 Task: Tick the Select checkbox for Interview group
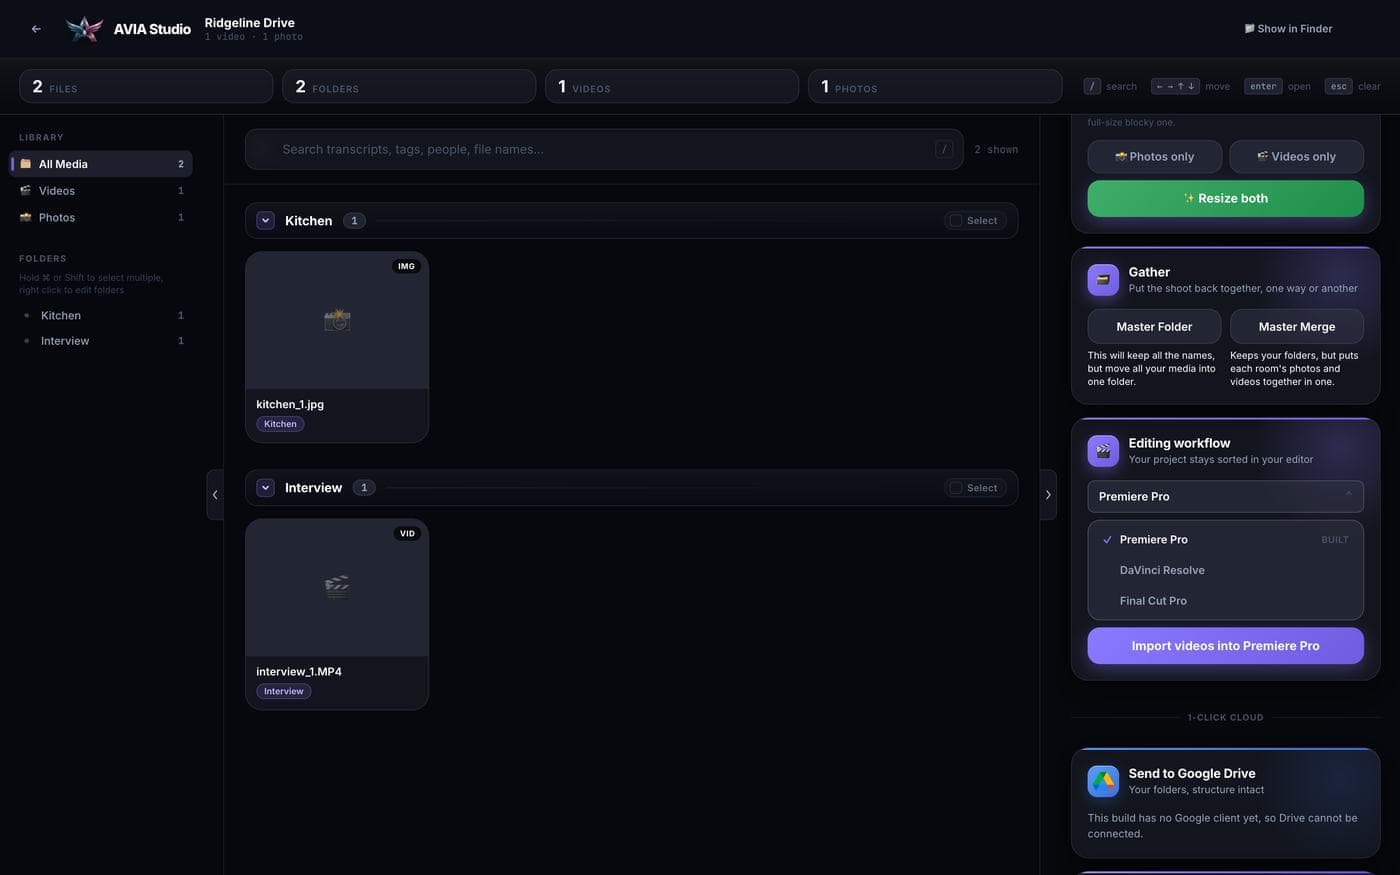pos(956,488)
